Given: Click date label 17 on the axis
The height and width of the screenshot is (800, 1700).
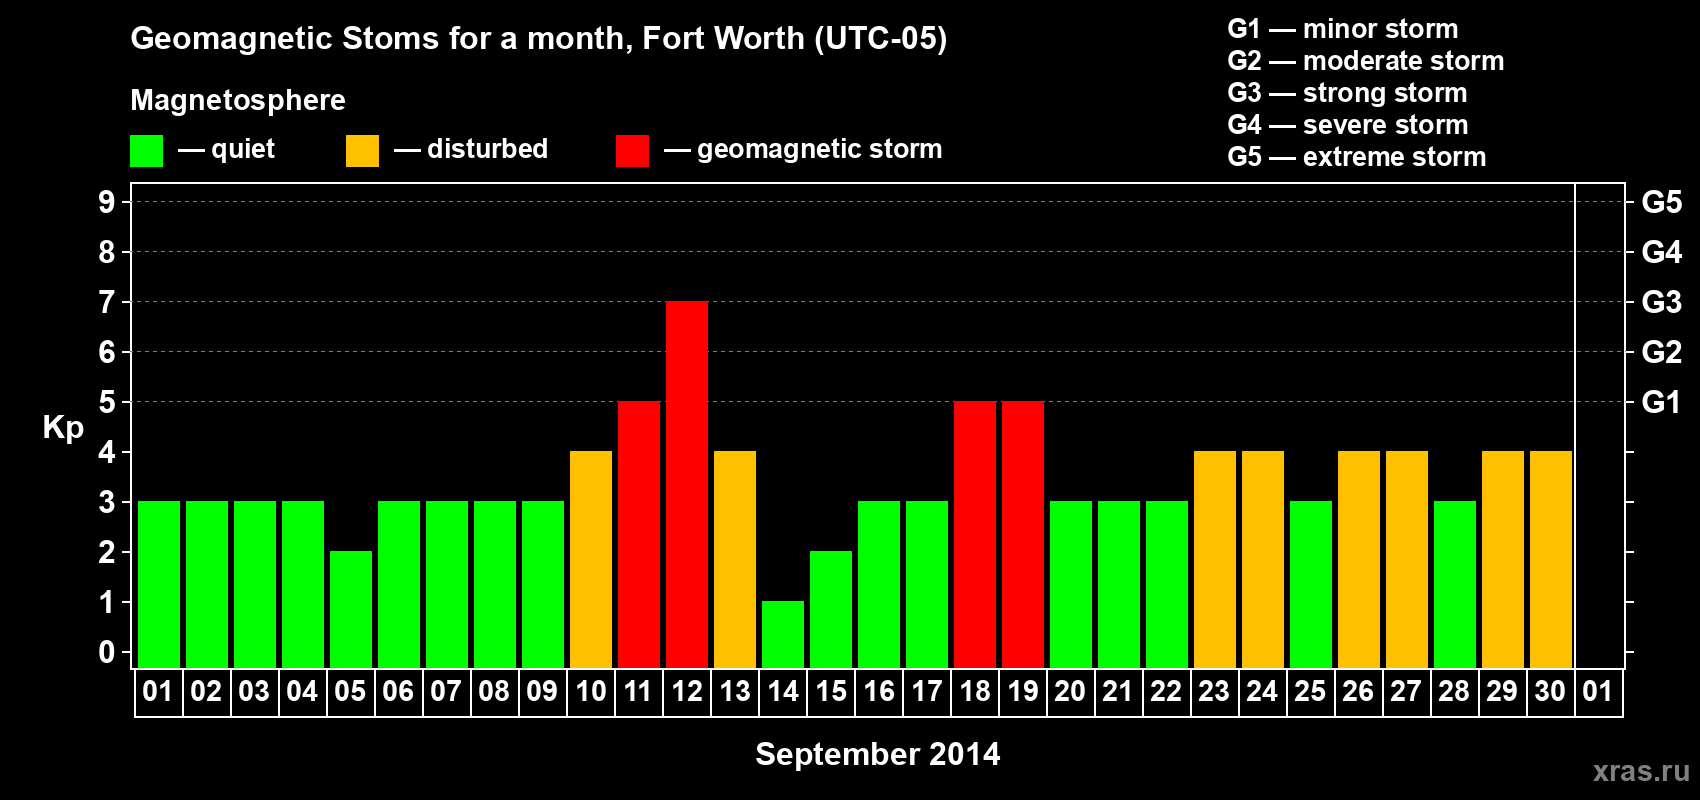Looking at the screenshot, I should click(927, 692).
